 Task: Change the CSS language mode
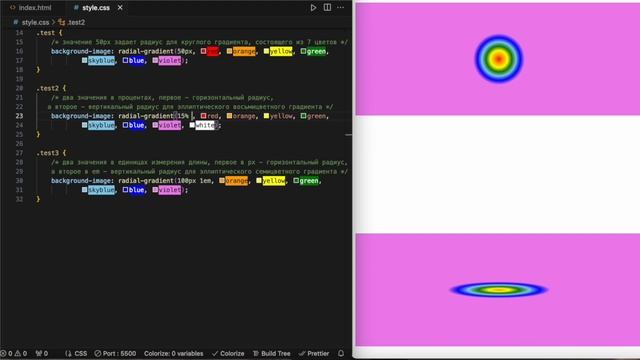point(76,353)
